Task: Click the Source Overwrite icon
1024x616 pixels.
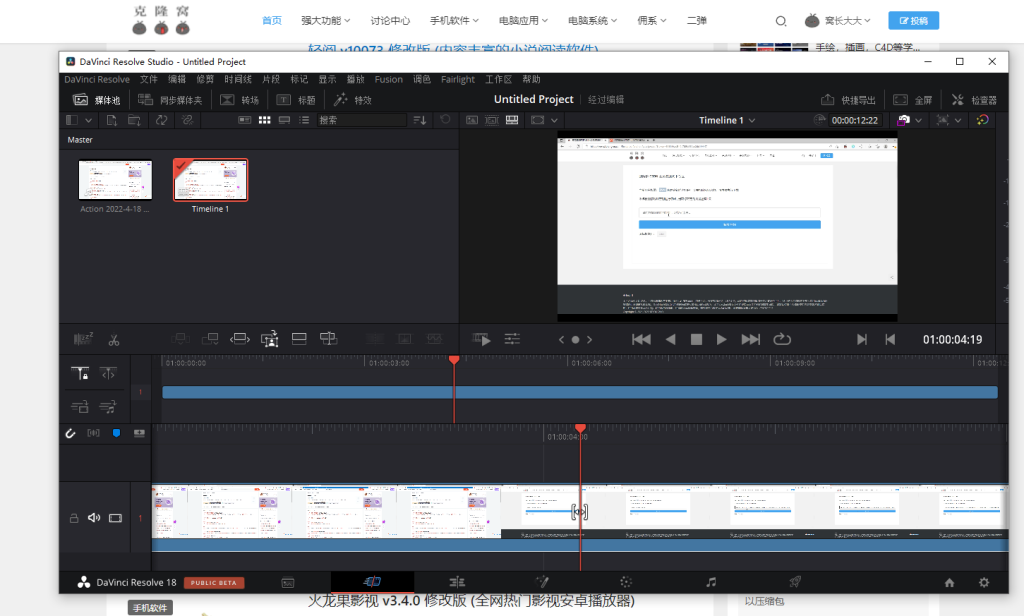Action: pyautogui.click(x=328, y=338)
